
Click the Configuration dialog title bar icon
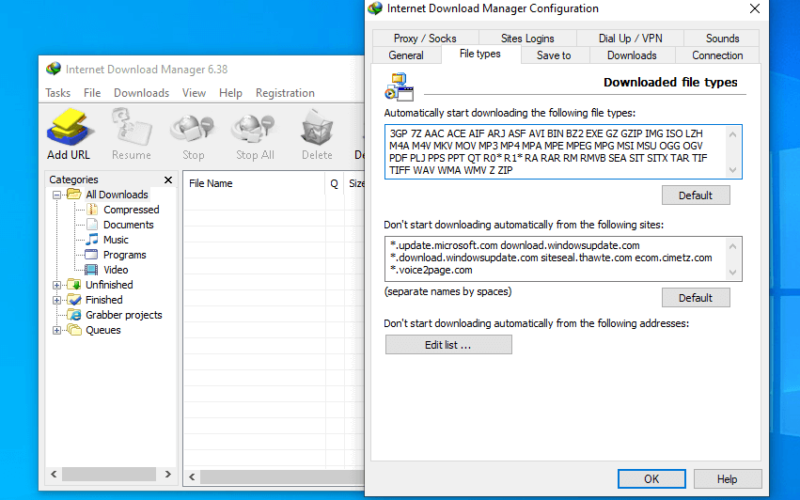375,9
